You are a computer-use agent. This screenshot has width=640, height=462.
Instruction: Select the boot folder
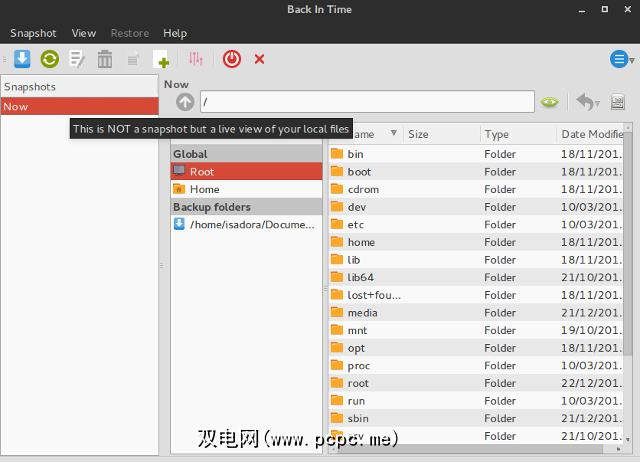pyautogui.click(x=476, y=171)
